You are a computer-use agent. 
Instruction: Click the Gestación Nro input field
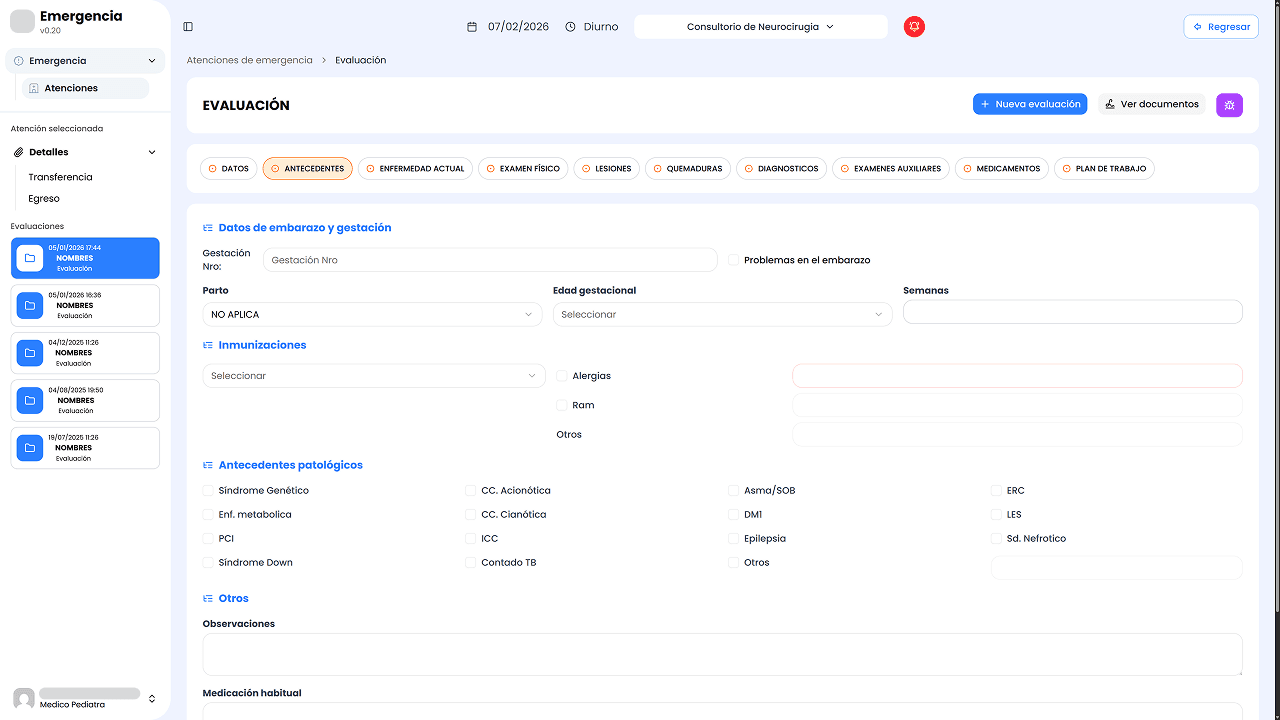coord(490,260)
